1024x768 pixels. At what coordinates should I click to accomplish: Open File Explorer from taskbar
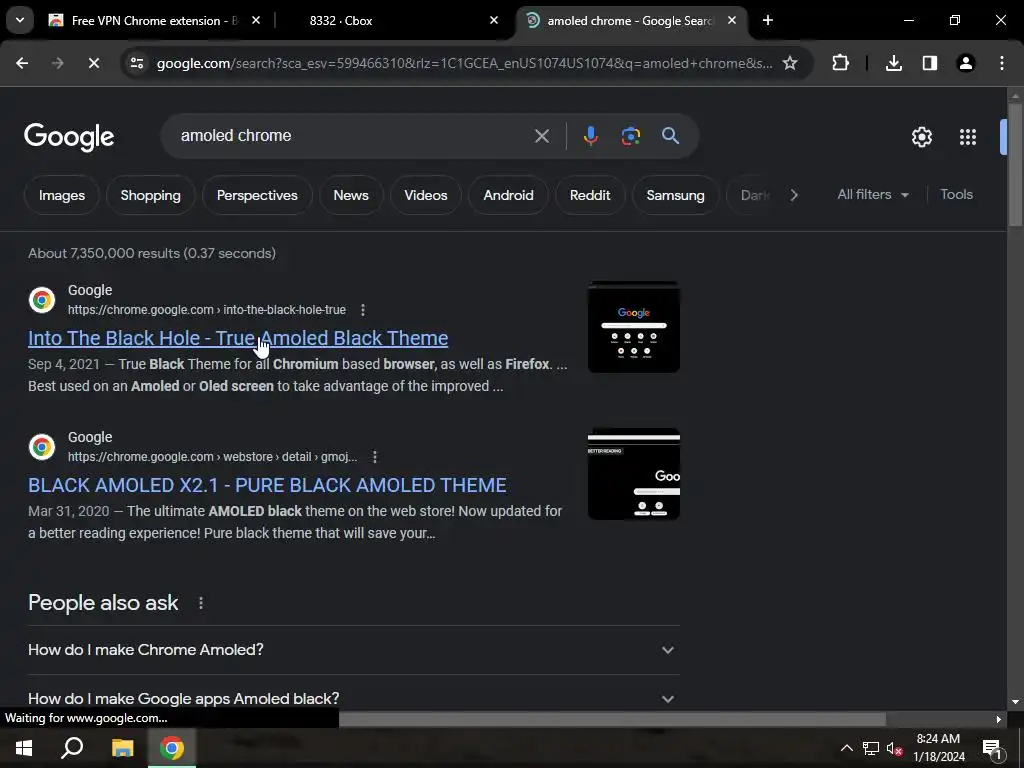click(122, 748)
